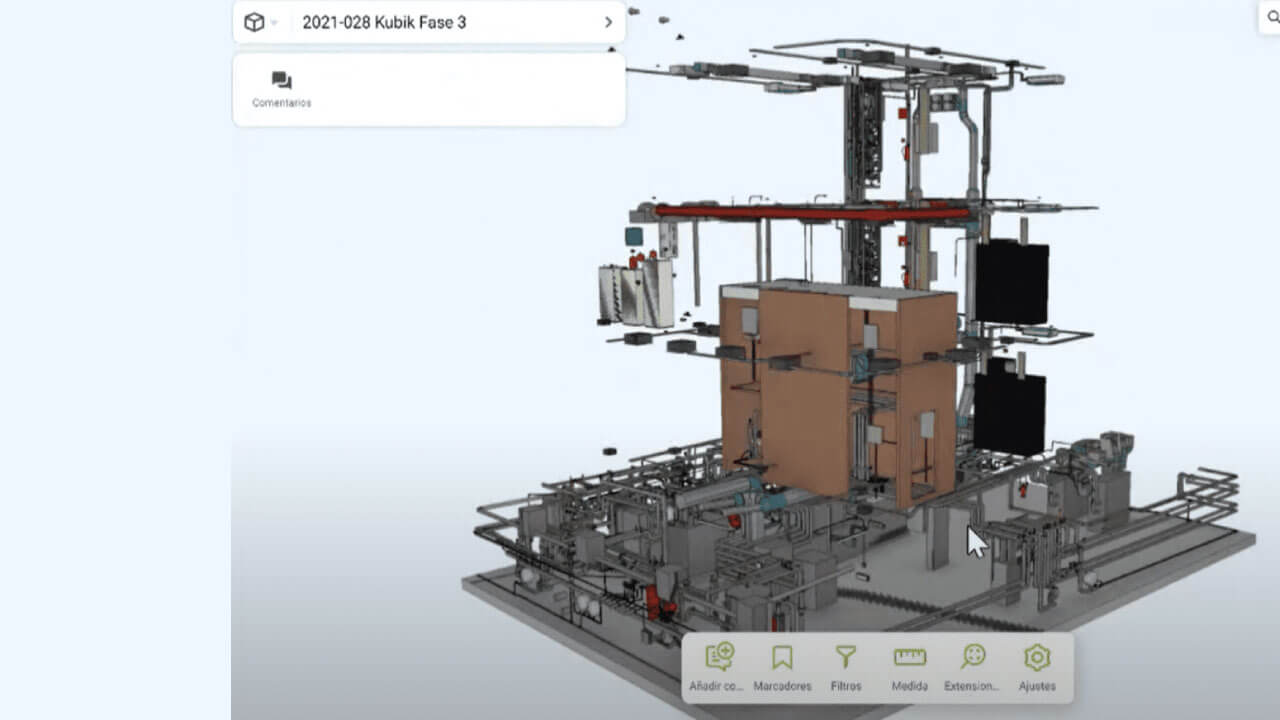Expand the cube view-type dropdown
The width and height of the screenshot is (1280, 720).
coord(260,22)
